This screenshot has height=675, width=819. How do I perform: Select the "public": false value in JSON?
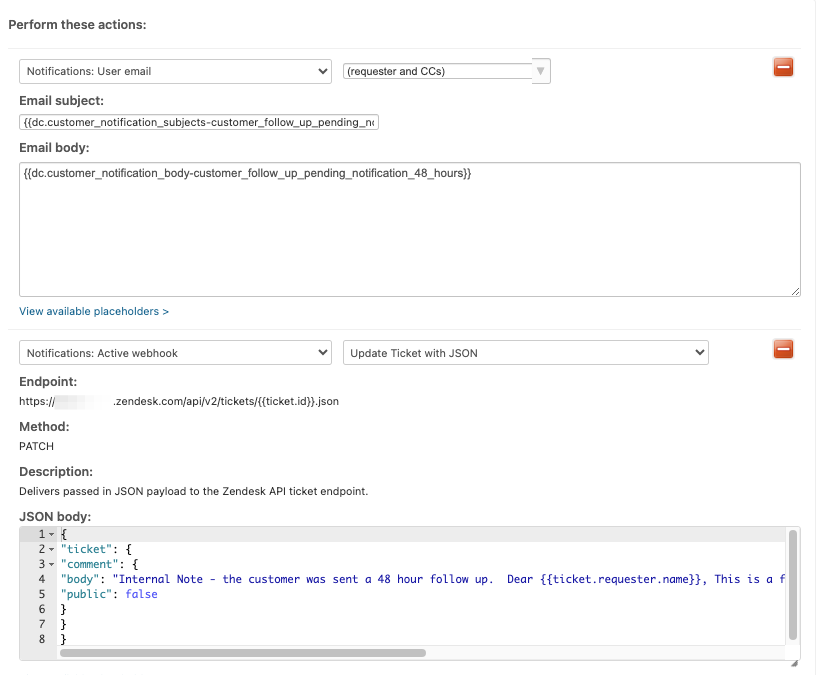tap(141, 594)
